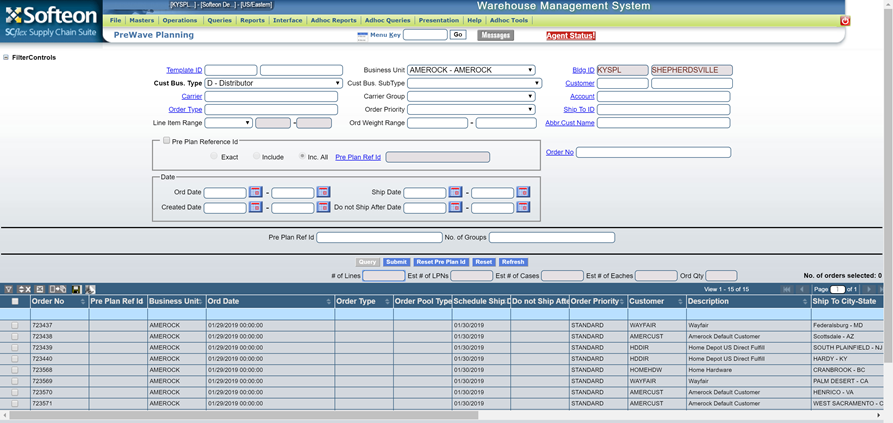
Task: Open the Ord Date start calendar picker
Action: click(256, 192)
